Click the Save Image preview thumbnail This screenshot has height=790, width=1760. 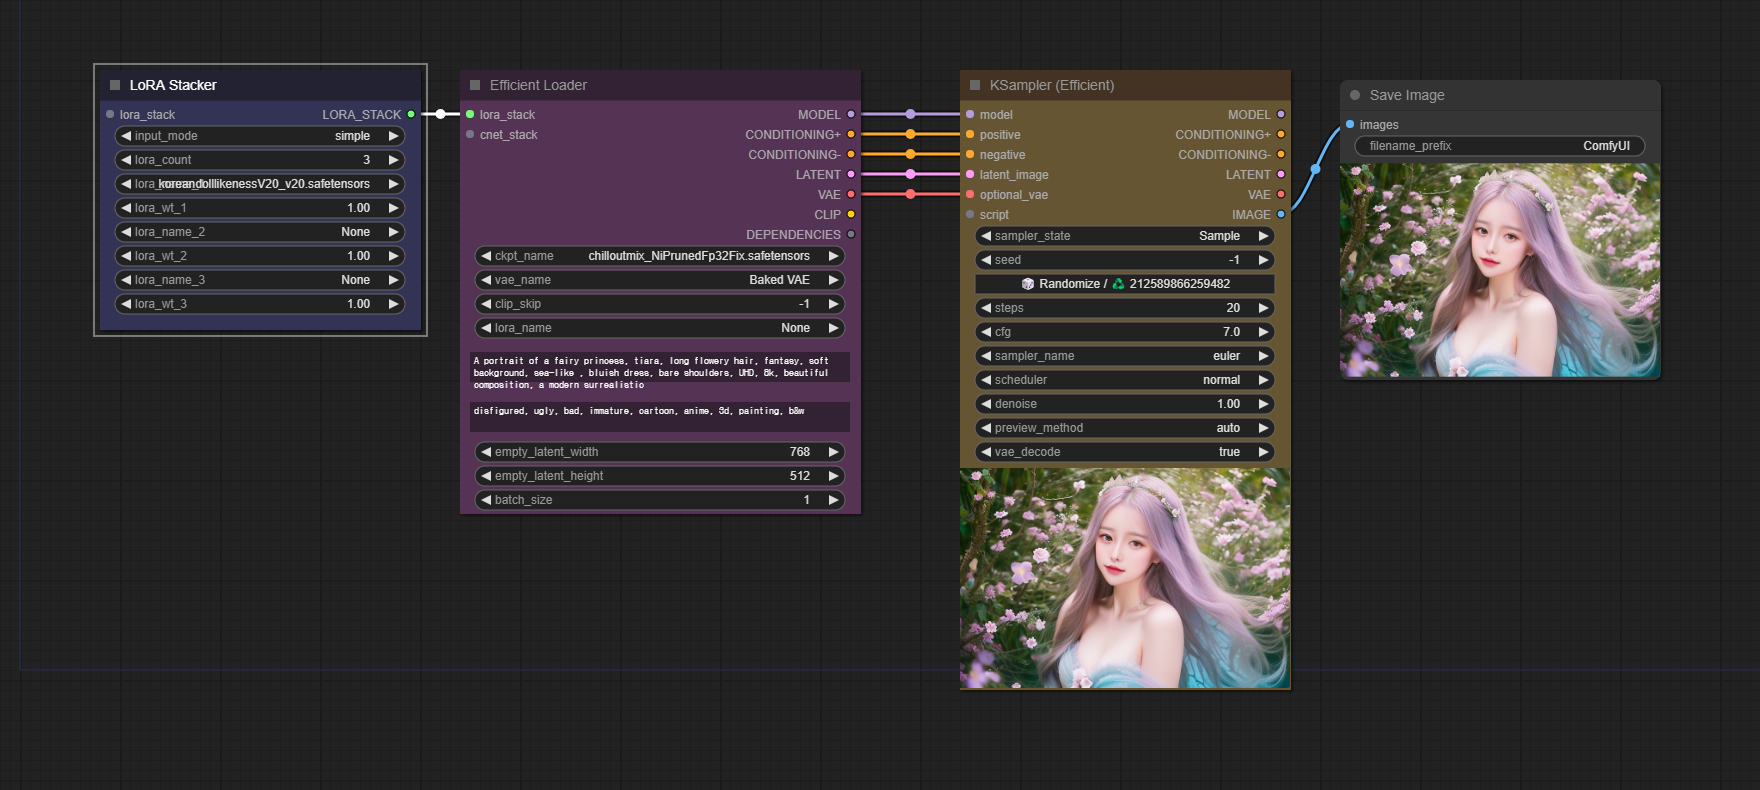tap(1500, 270)
